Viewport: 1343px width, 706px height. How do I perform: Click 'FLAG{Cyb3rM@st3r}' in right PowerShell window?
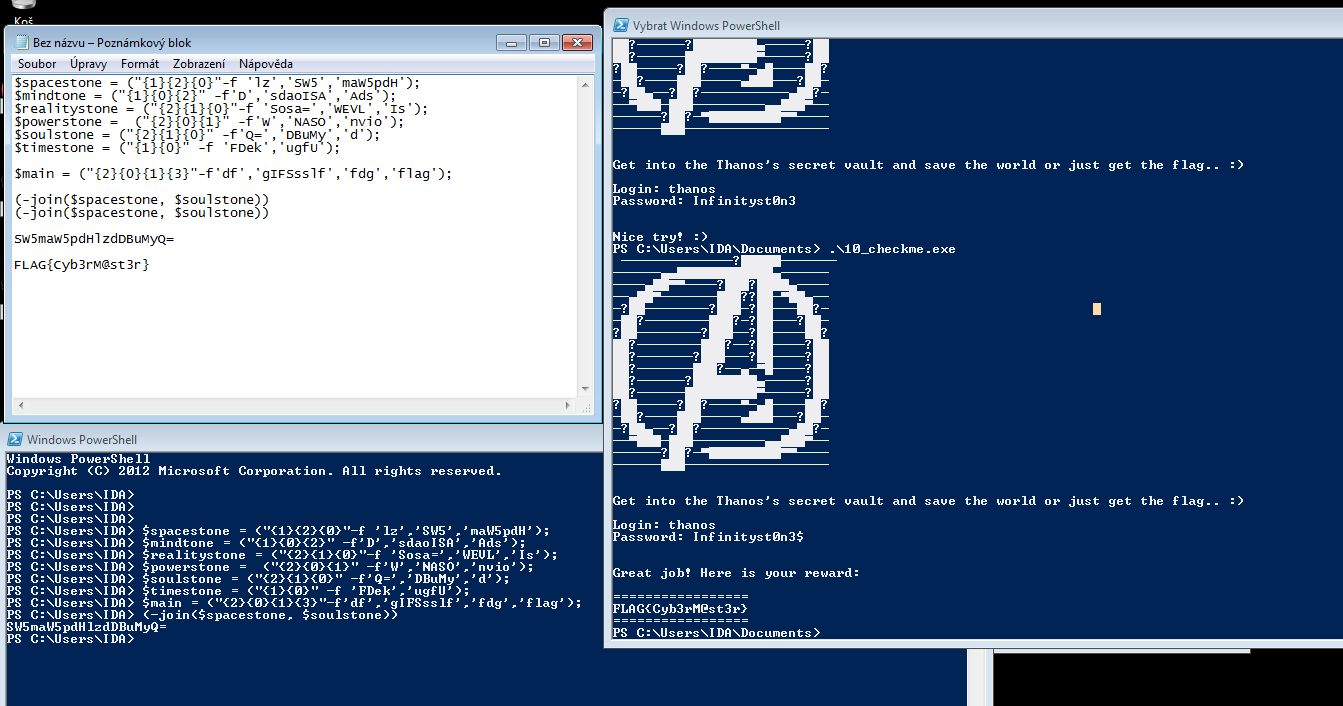point(680,609)
